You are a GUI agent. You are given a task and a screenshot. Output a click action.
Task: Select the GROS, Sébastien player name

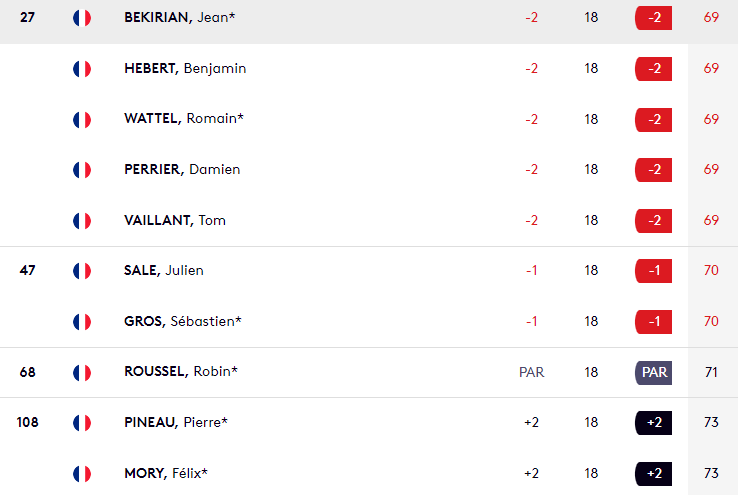(183, 321)
